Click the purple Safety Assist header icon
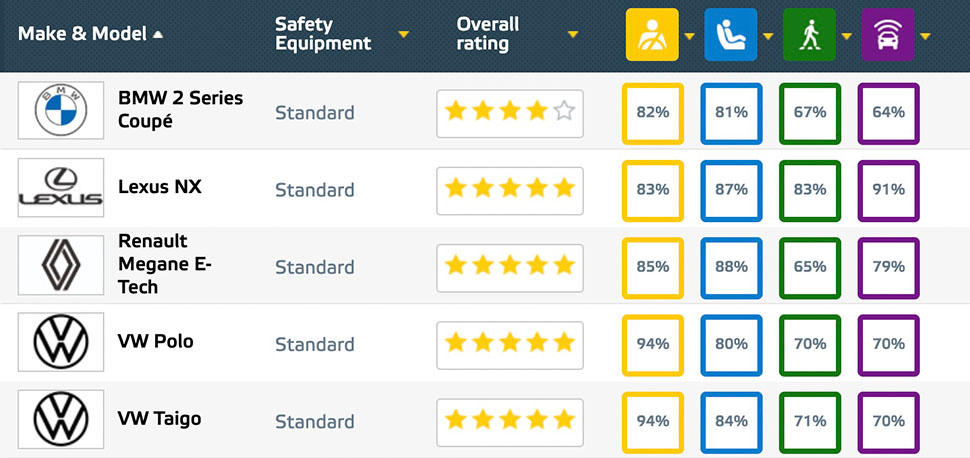Screen dimensions: 970x458 click(888, 35)
